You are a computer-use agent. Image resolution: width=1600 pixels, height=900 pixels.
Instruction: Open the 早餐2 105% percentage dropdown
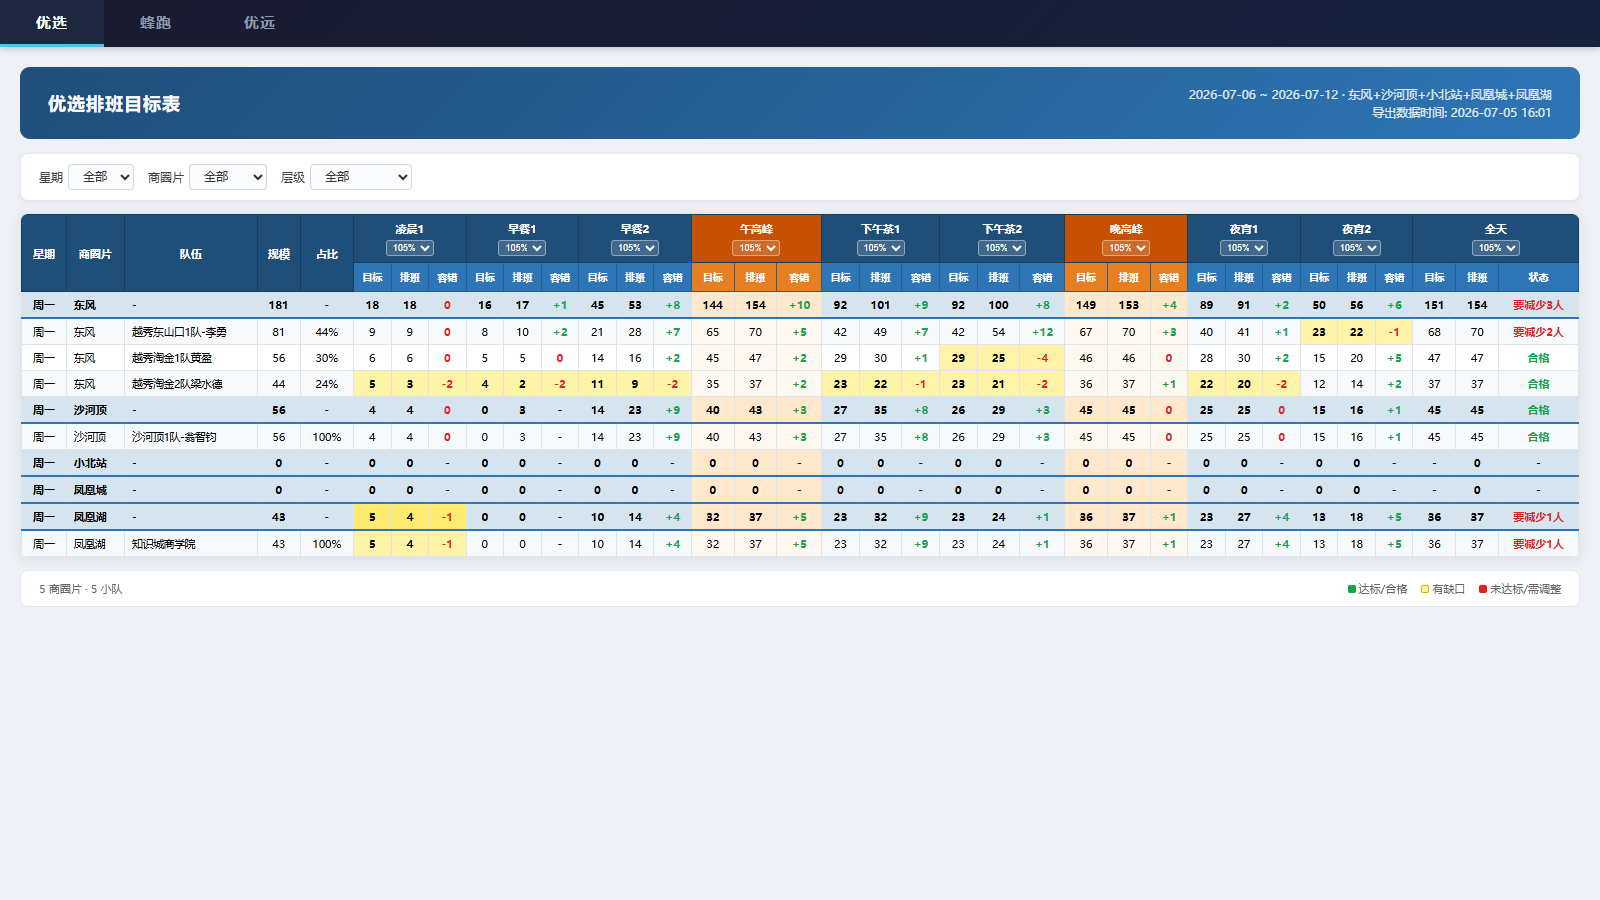[635, 248]
